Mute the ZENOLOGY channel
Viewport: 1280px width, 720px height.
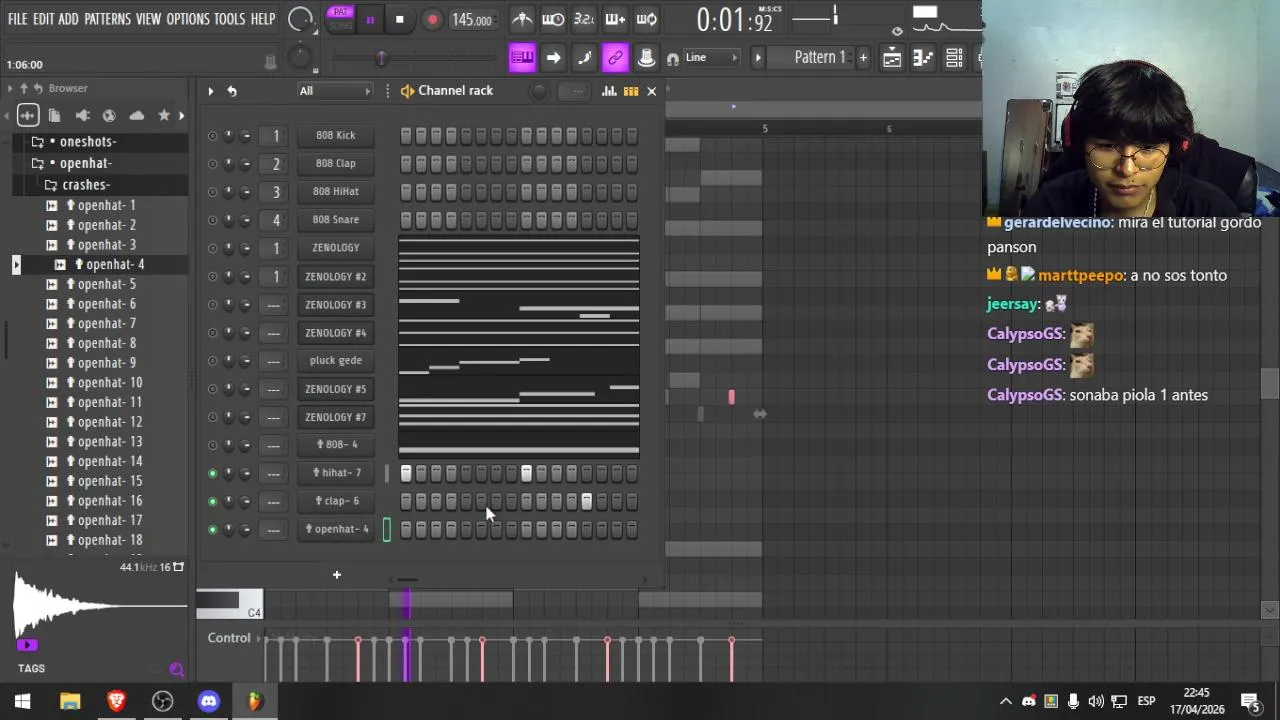click(212, 248)
